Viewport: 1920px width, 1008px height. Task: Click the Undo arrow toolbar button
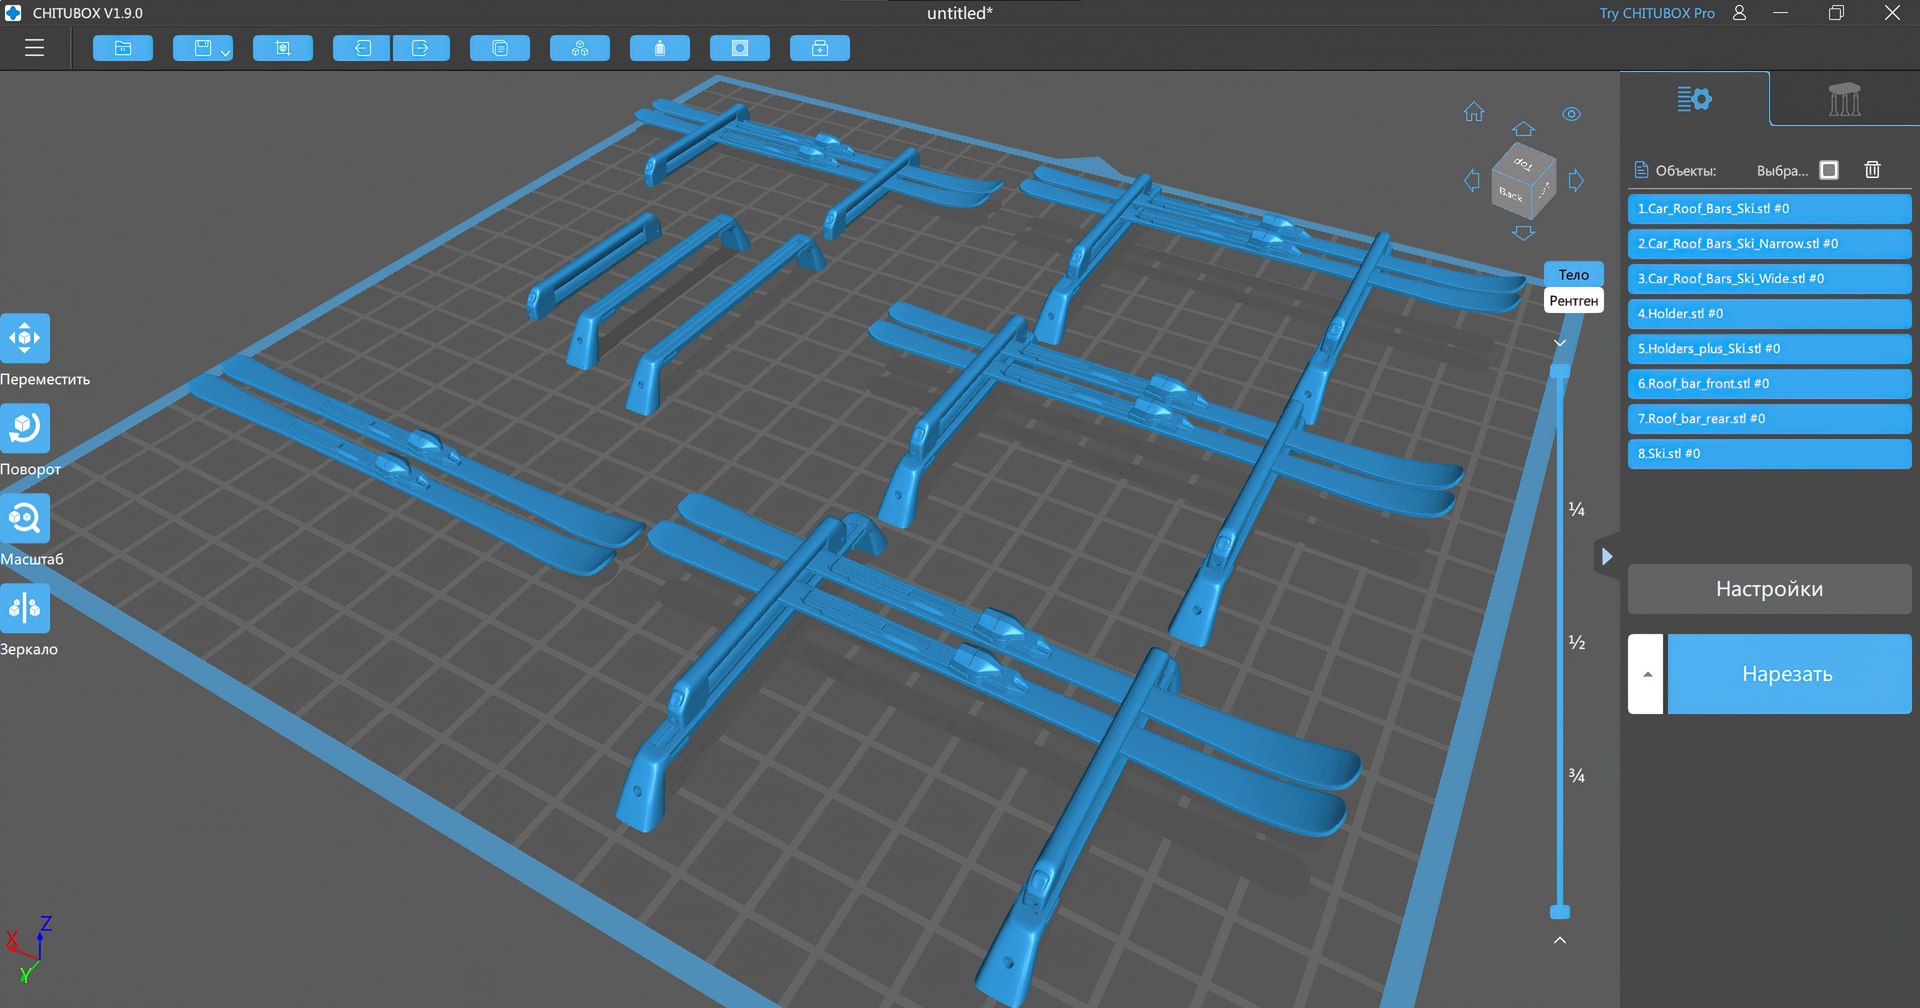click(362, 48)
